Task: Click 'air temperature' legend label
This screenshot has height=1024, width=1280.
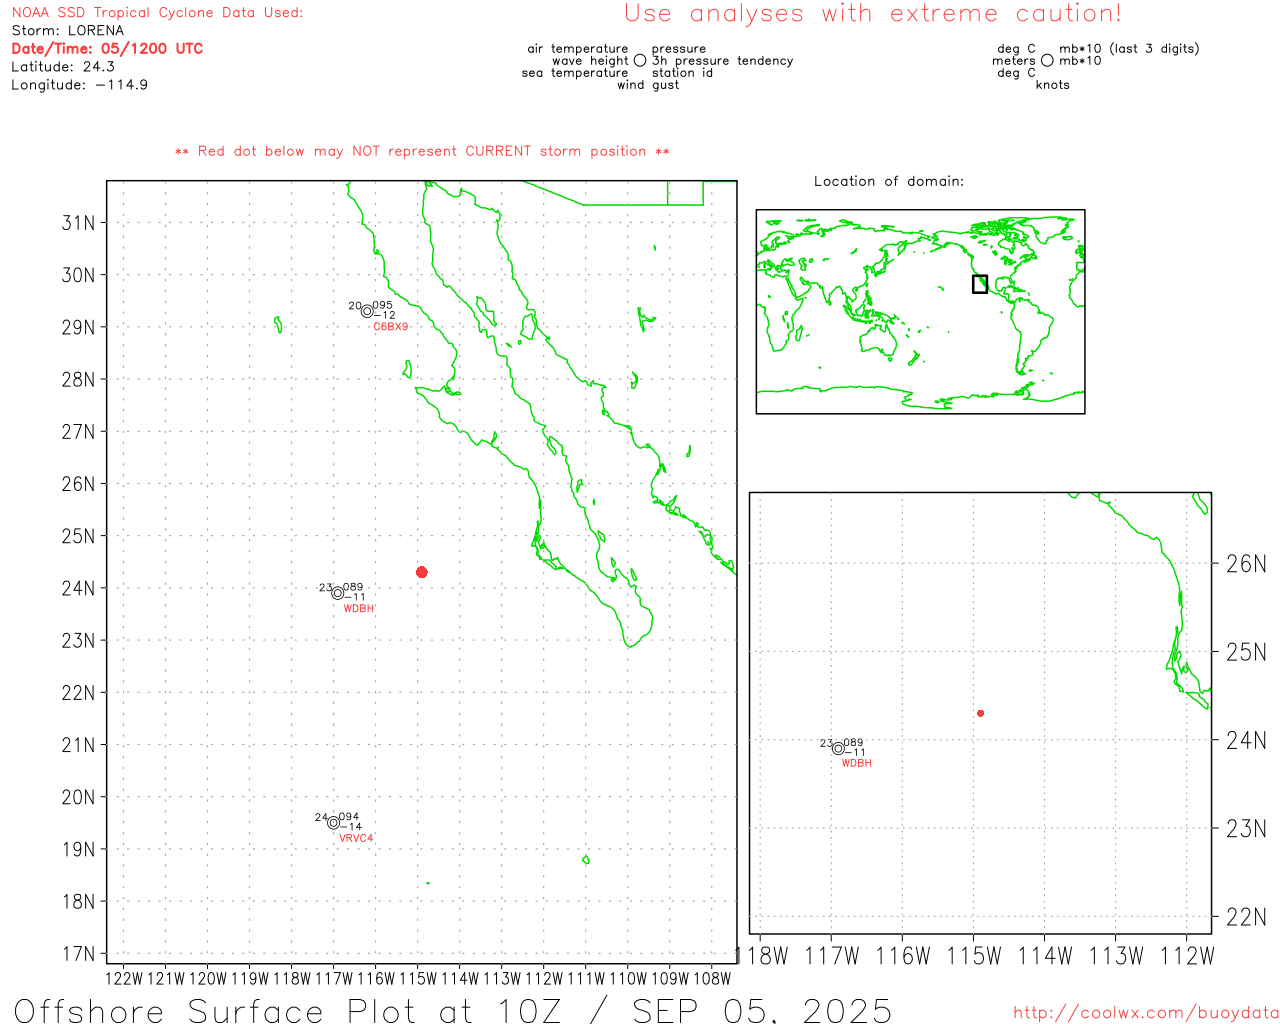Action: click(578, 49)
